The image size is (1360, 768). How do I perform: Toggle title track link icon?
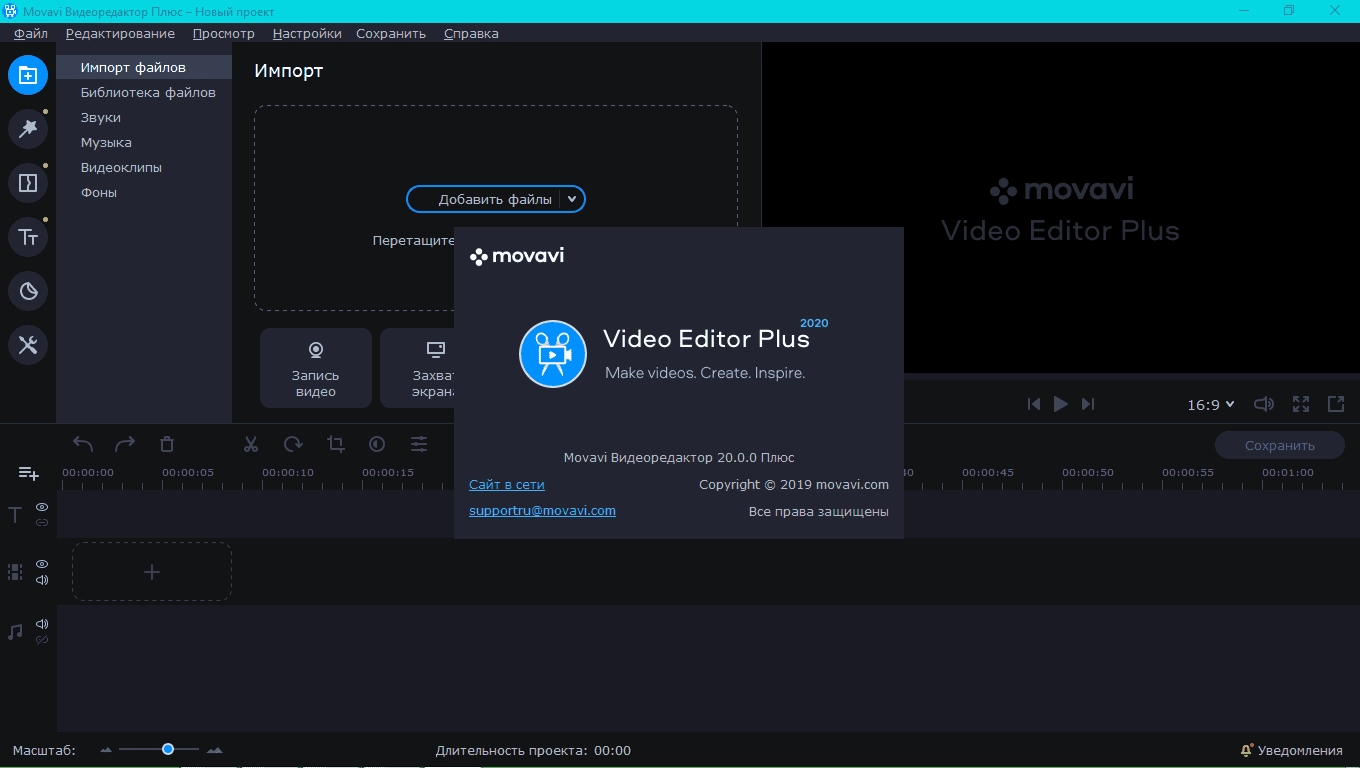pyautogui.click(x=42, y=522)
